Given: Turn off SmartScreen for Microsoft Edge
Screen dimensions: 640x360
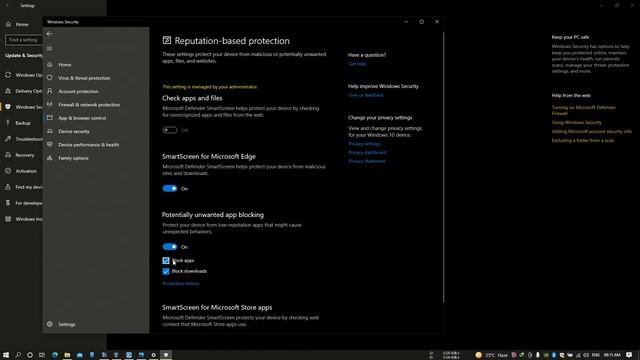Looking at the screenshot, I should (170, 189).
